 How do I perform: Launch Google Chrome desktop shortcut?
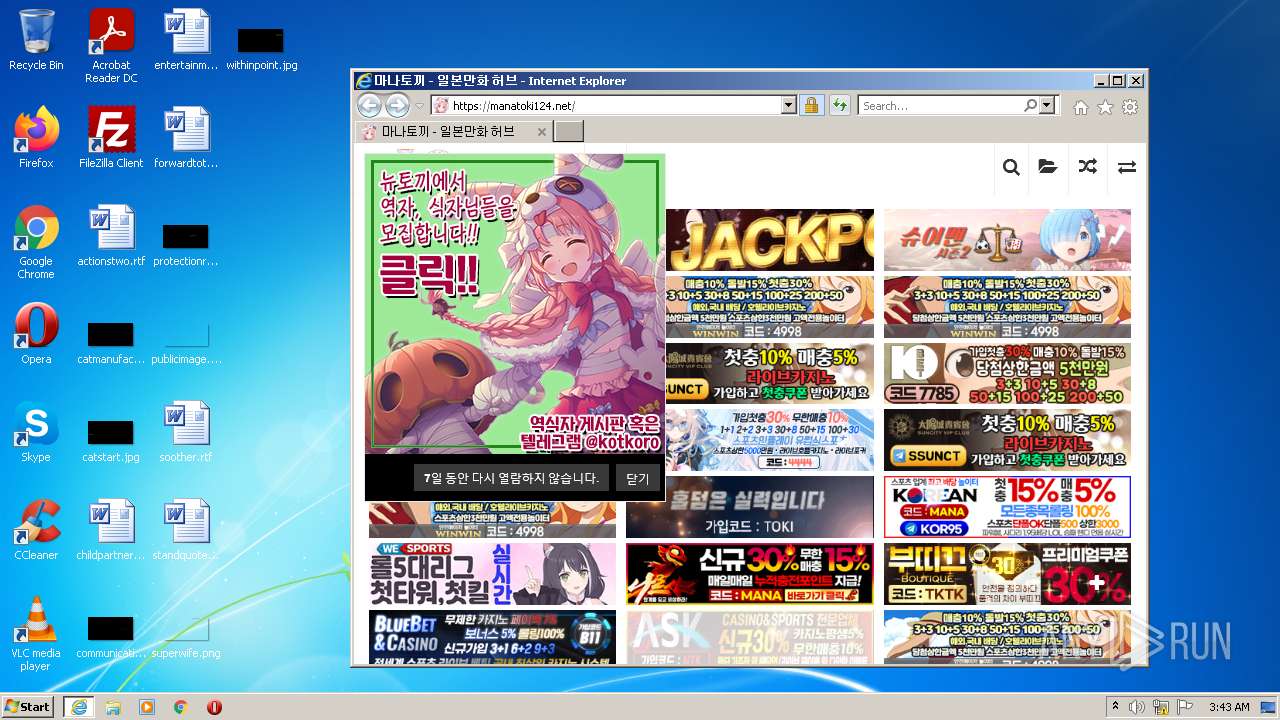[36, 242]
